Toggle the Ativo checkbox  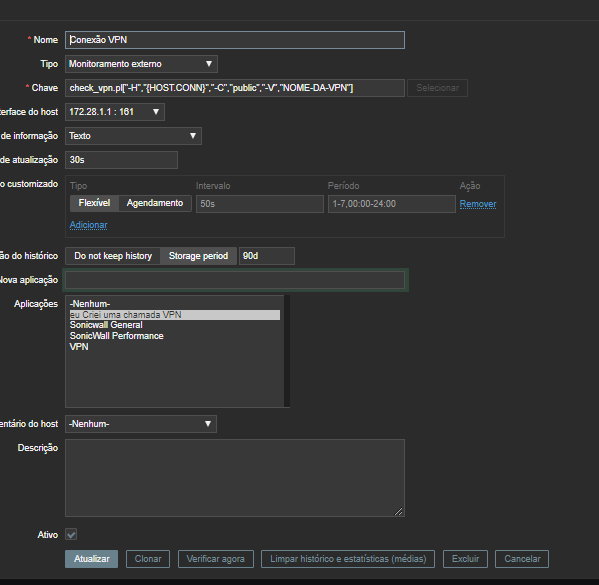[71, 534]
